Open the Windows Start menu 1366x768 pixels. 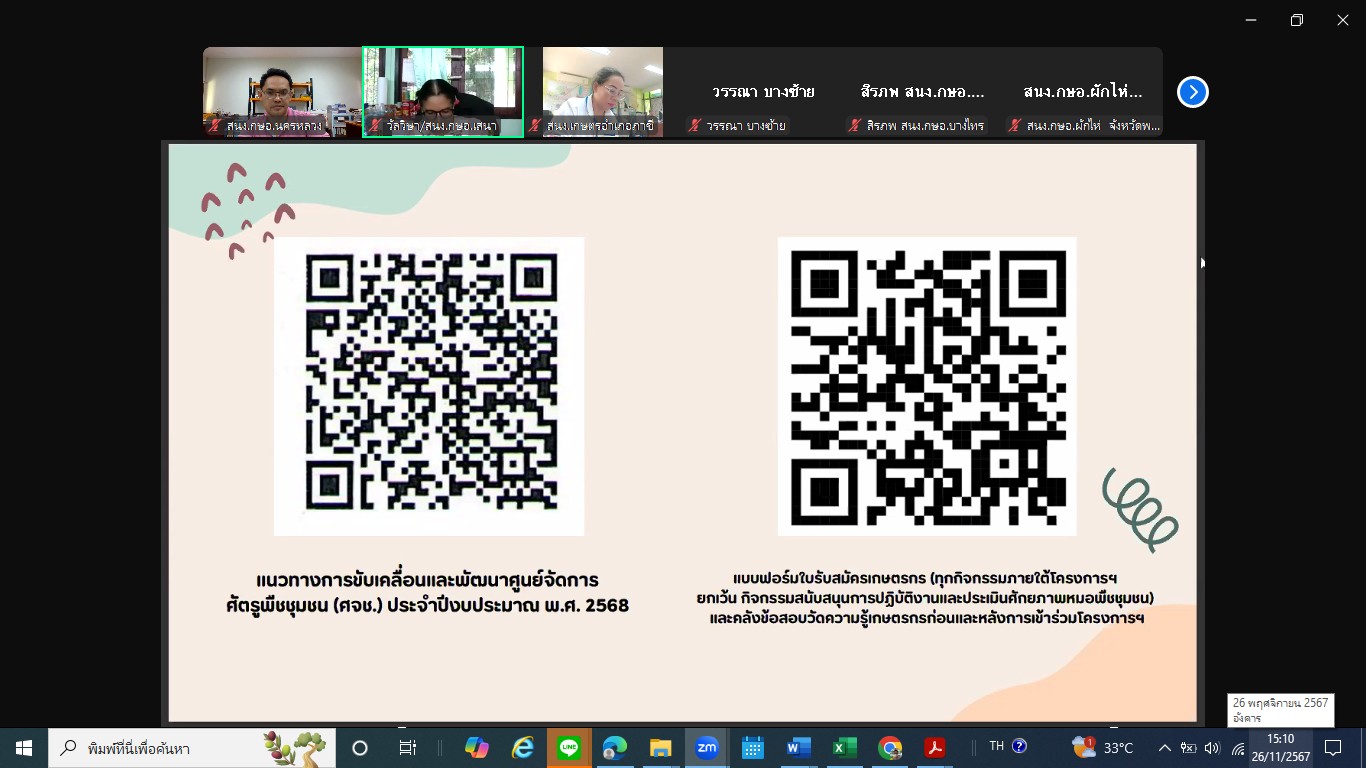click(24, 748)
